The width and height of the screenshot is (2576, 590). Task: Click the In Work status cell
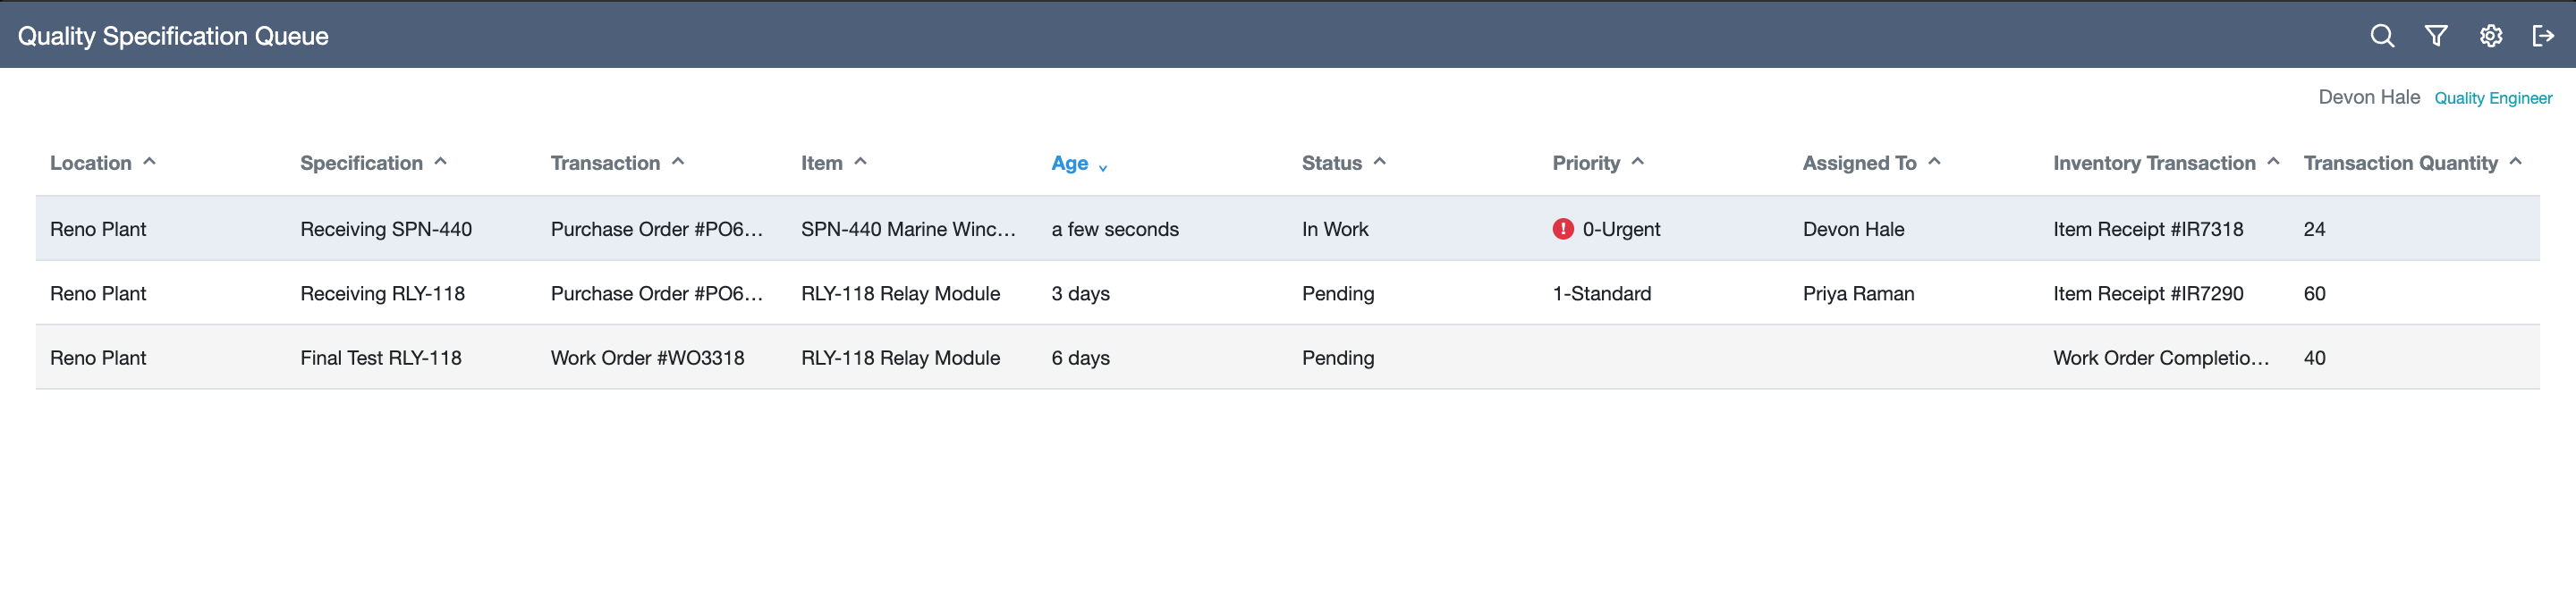pos(1335,229)
